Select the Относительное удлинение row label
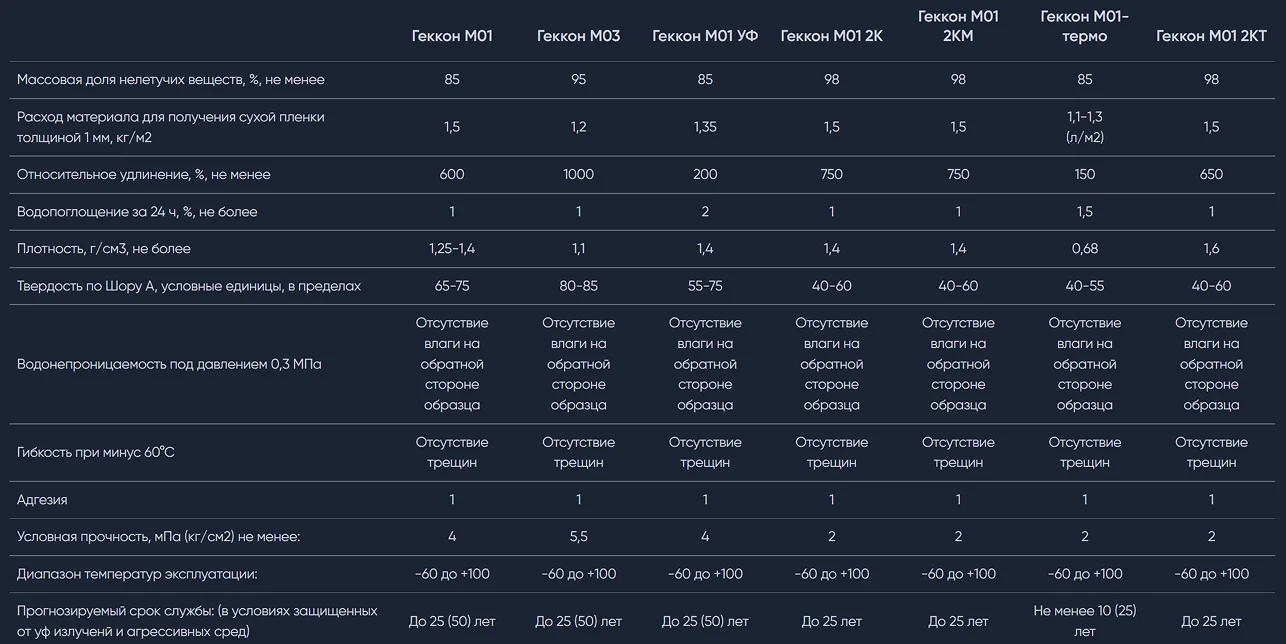The image size is (1286, 644). [144, 174]
